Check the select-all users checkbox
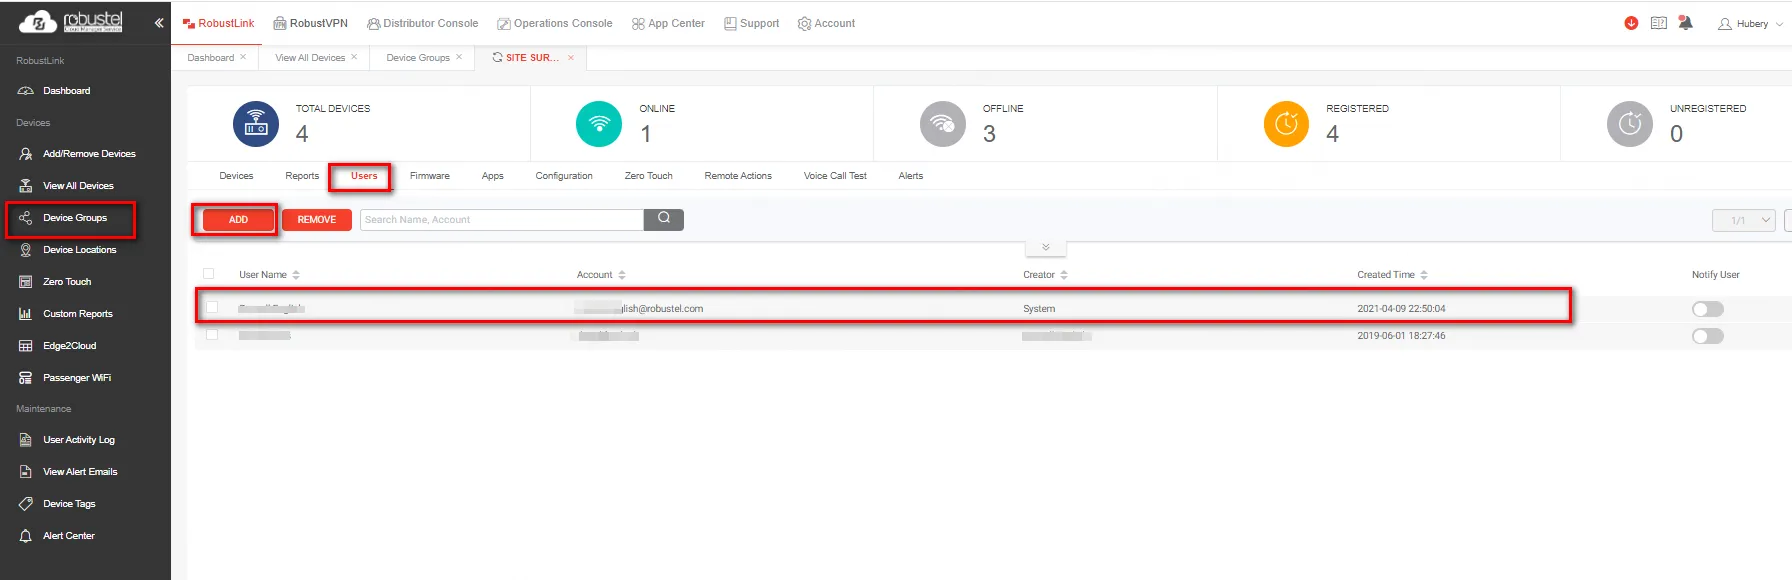 (x=209, y=274)
